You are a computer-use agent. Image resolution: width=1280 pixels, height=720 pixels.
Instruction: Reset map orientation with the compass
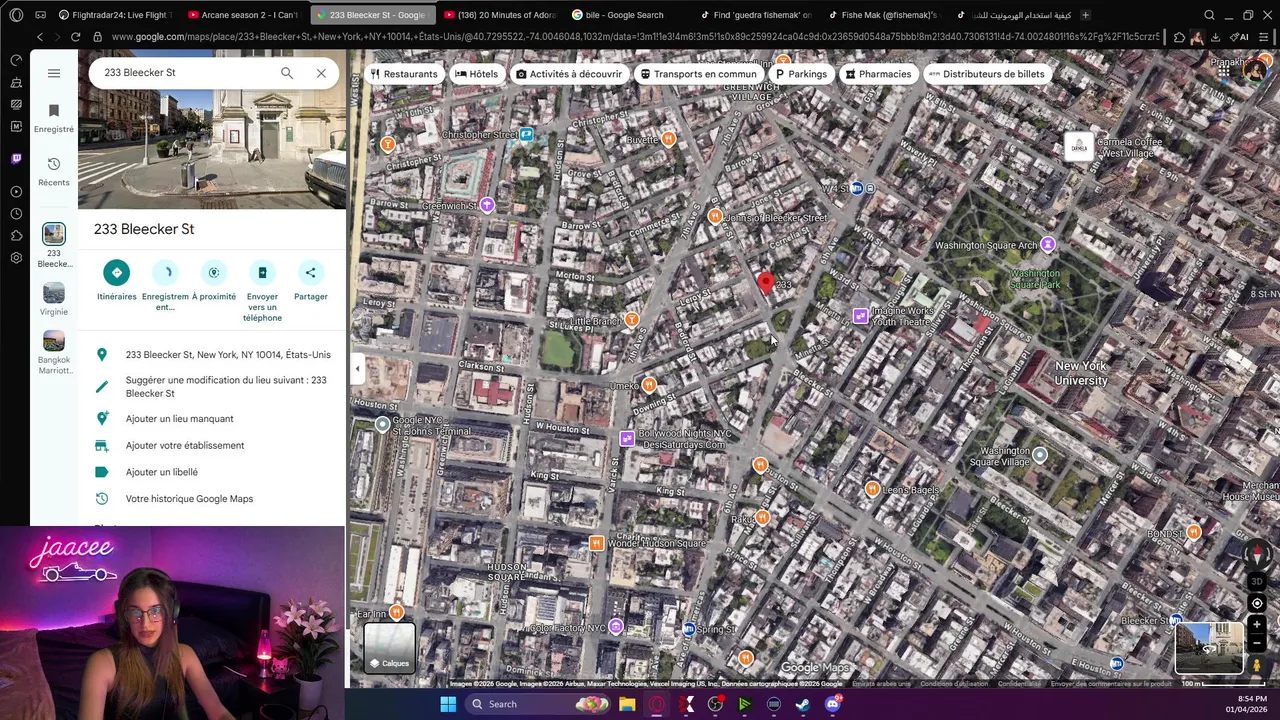pyautogui.click(x=1258, y=553)
